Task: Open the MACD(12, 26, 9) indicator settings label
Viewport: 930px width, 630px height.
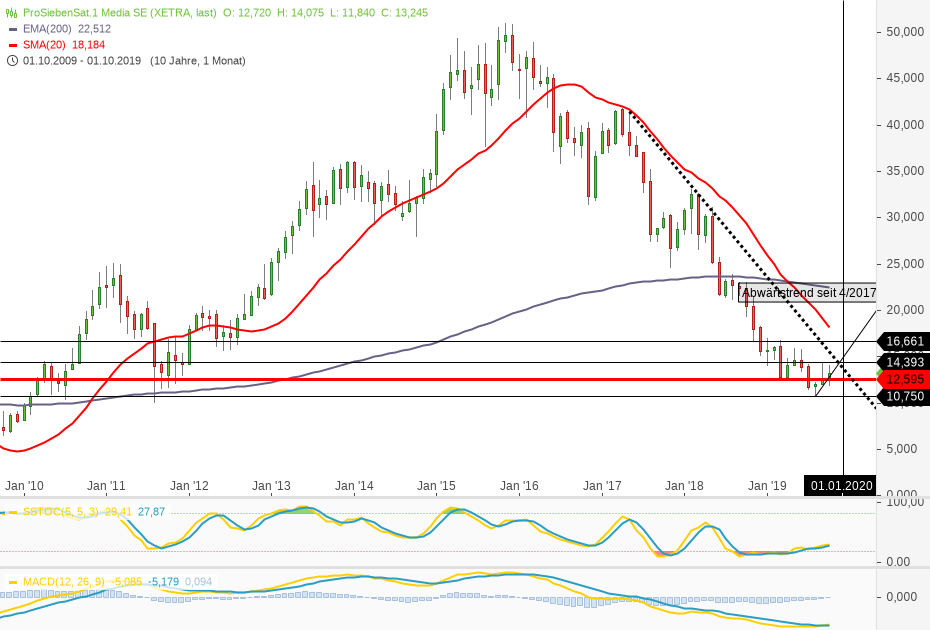Action: coord(64,582)
